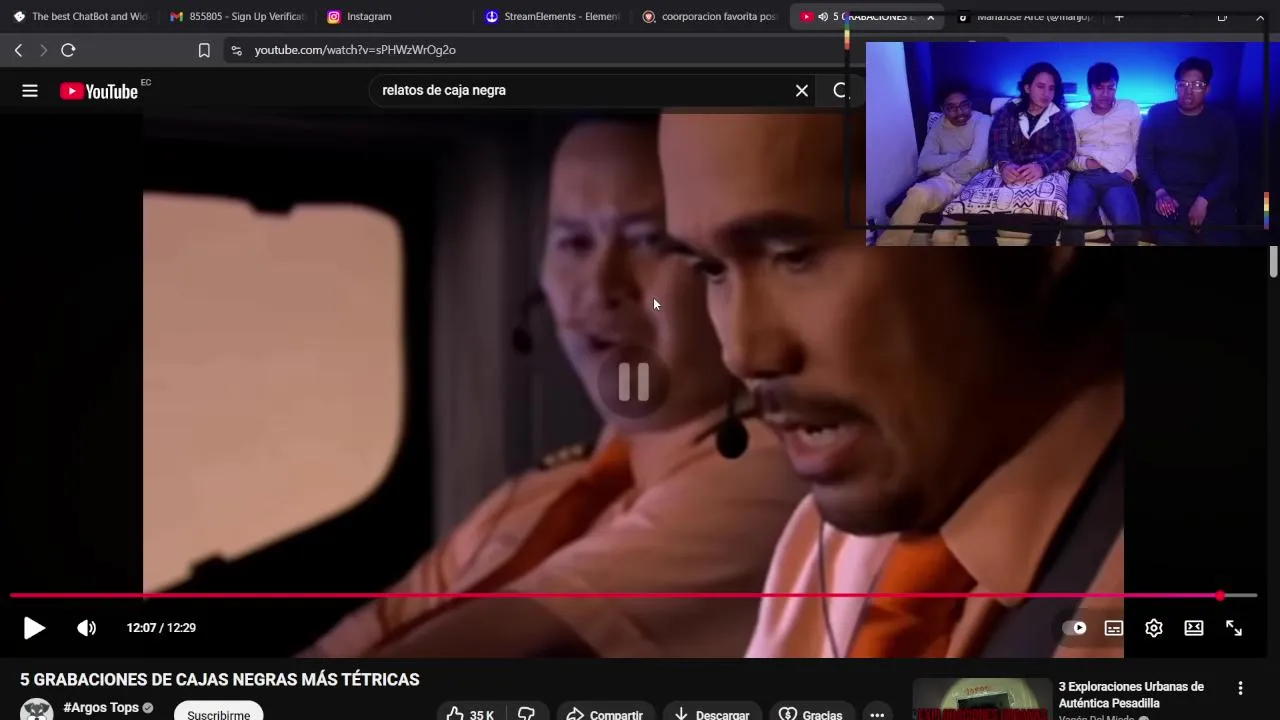This screenshot has width=1280, height=720.
Task: Switch to Gmail '855805 - Sign Up' tab
Action: tap(238, 17)
